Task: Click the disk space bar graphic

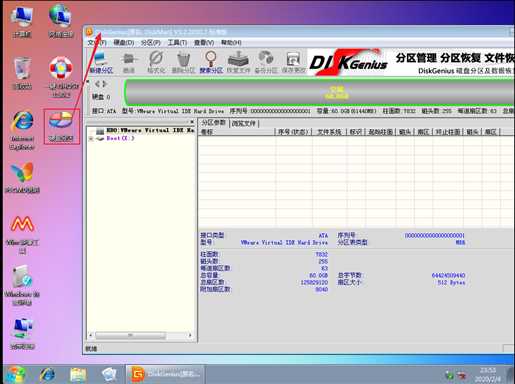Action: pos(319,93)
